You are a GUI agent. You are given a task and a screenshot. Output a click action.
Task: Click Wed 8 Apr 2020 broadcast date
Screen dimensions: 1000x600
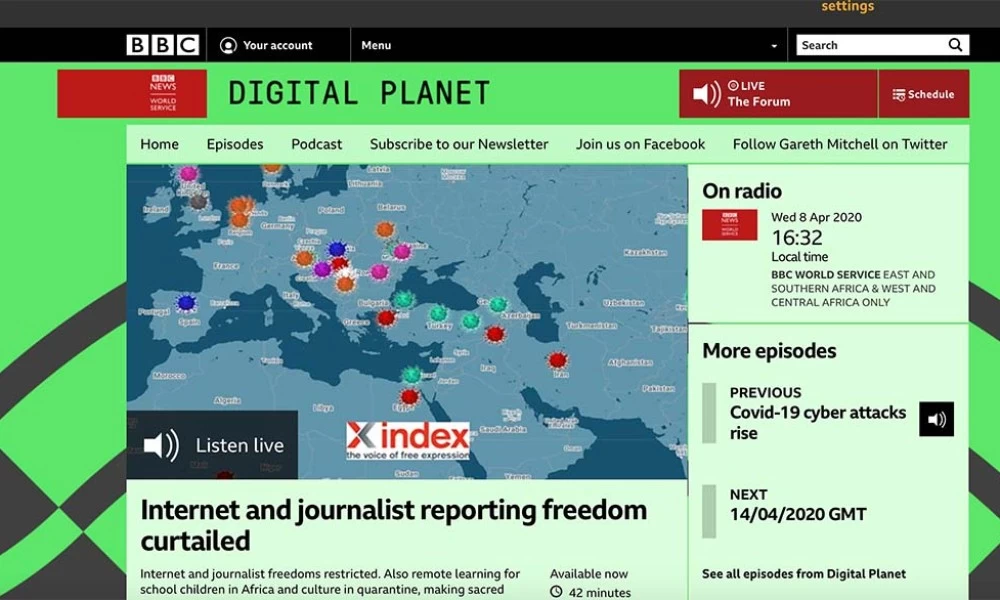point(816,217)
